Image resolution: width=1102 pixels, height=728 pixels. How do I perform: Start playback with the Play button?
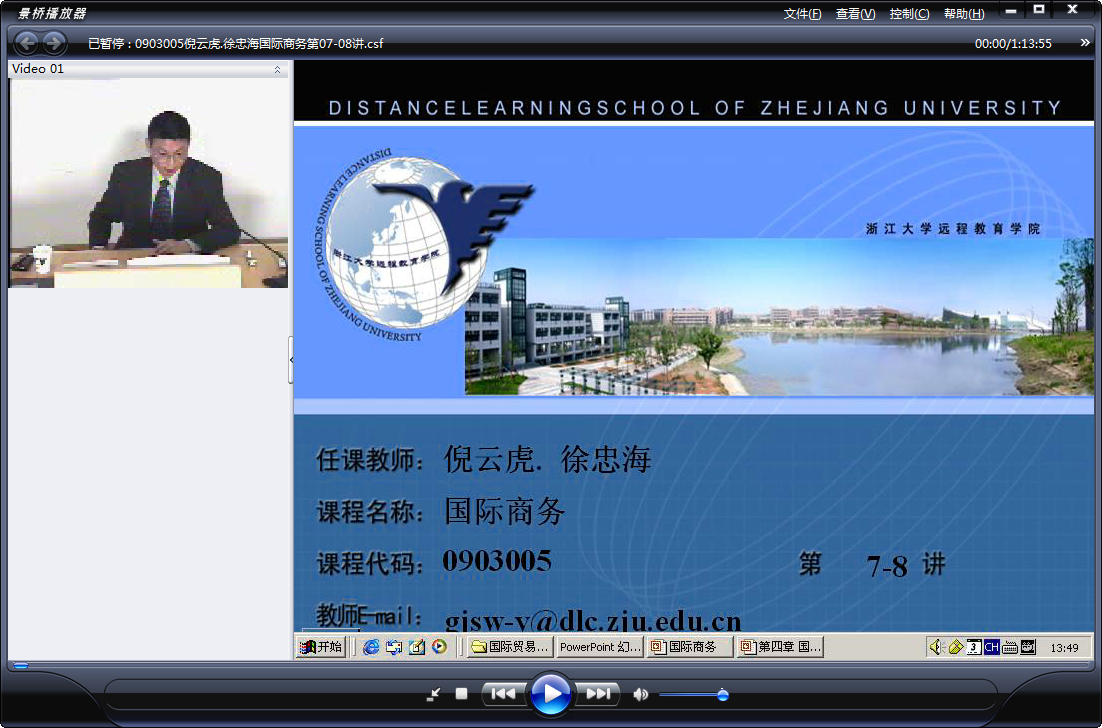tap(551, 694)
